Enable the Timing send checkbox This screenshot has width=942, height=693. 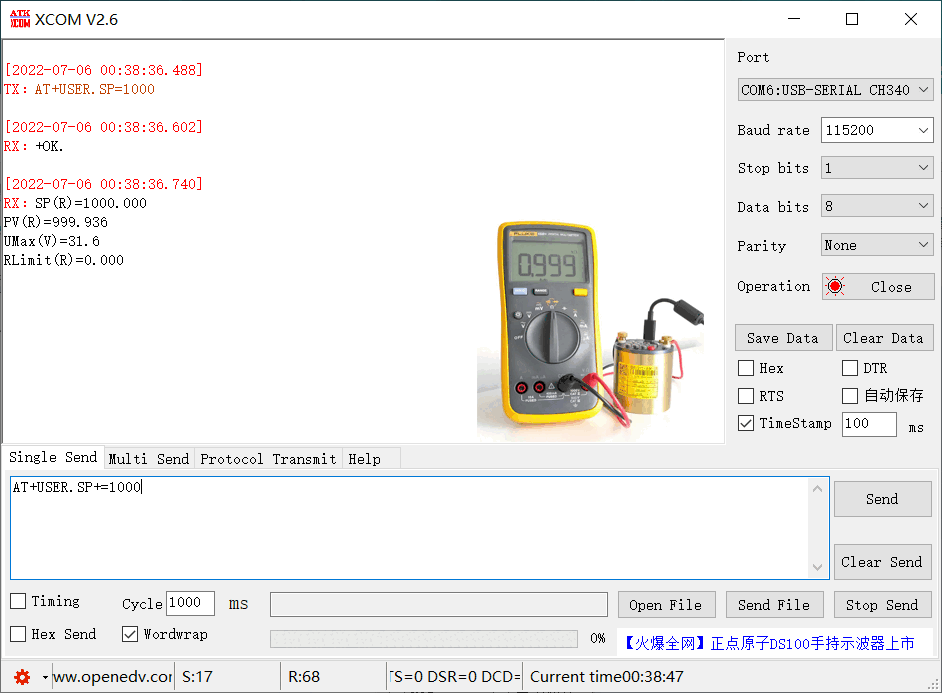18,601
